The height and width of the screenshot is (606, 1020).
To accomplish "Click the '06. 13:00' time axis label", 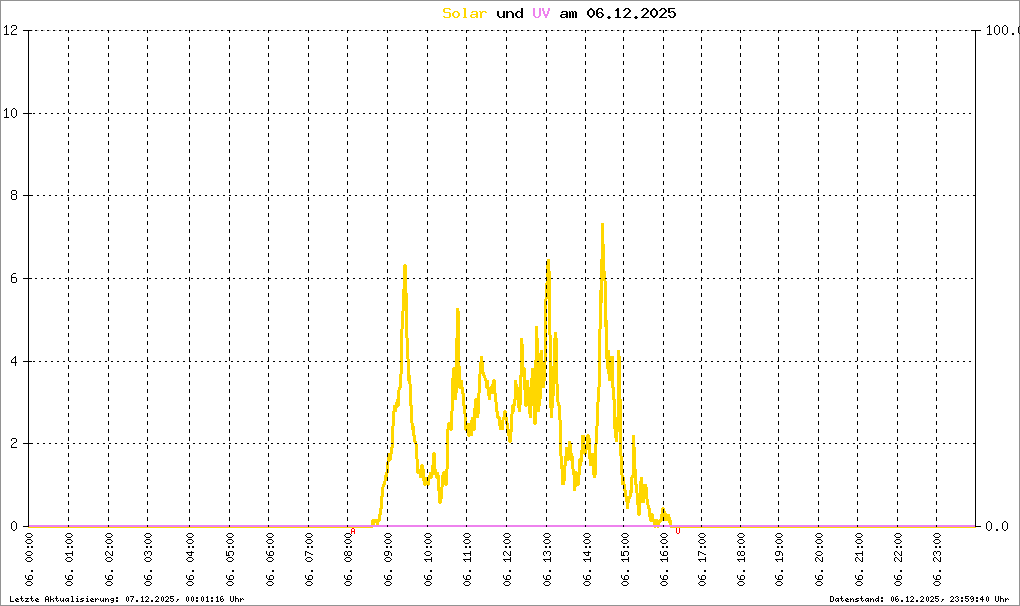I will [546, 560].
